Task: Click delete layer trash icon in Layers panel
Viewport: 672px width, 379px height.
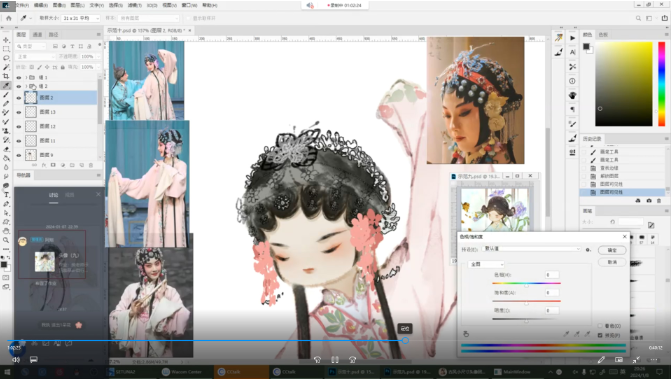Action: [90, 165]
